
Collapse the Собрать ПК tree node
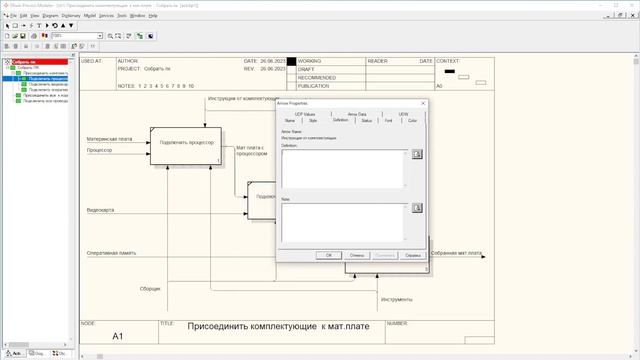8,68
